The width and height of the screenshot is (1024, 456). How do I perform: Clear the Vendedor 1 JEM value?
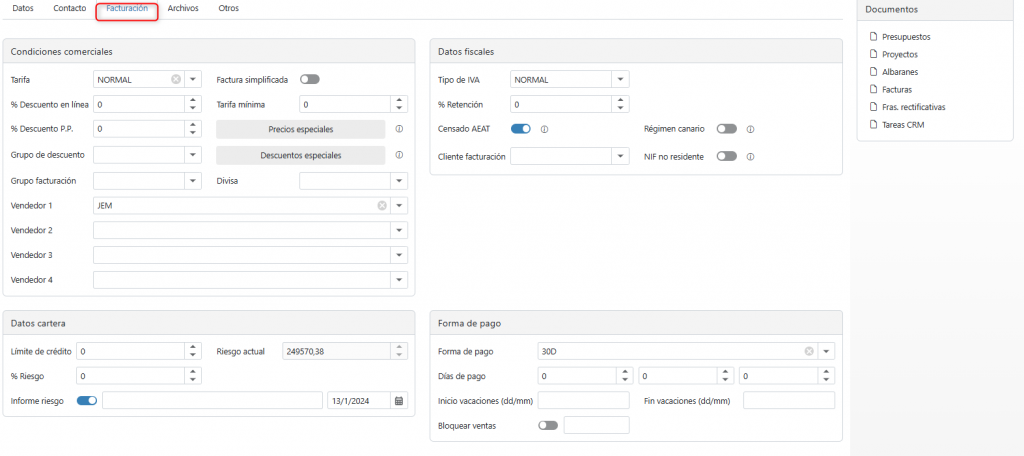pos(382,205)
